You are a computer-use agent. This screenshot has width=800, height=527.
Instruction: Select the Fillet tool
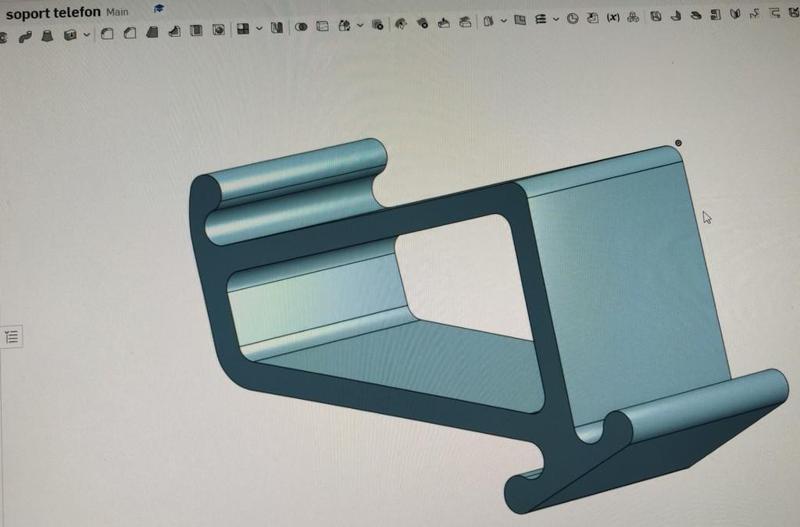click(x=107, y=34)
